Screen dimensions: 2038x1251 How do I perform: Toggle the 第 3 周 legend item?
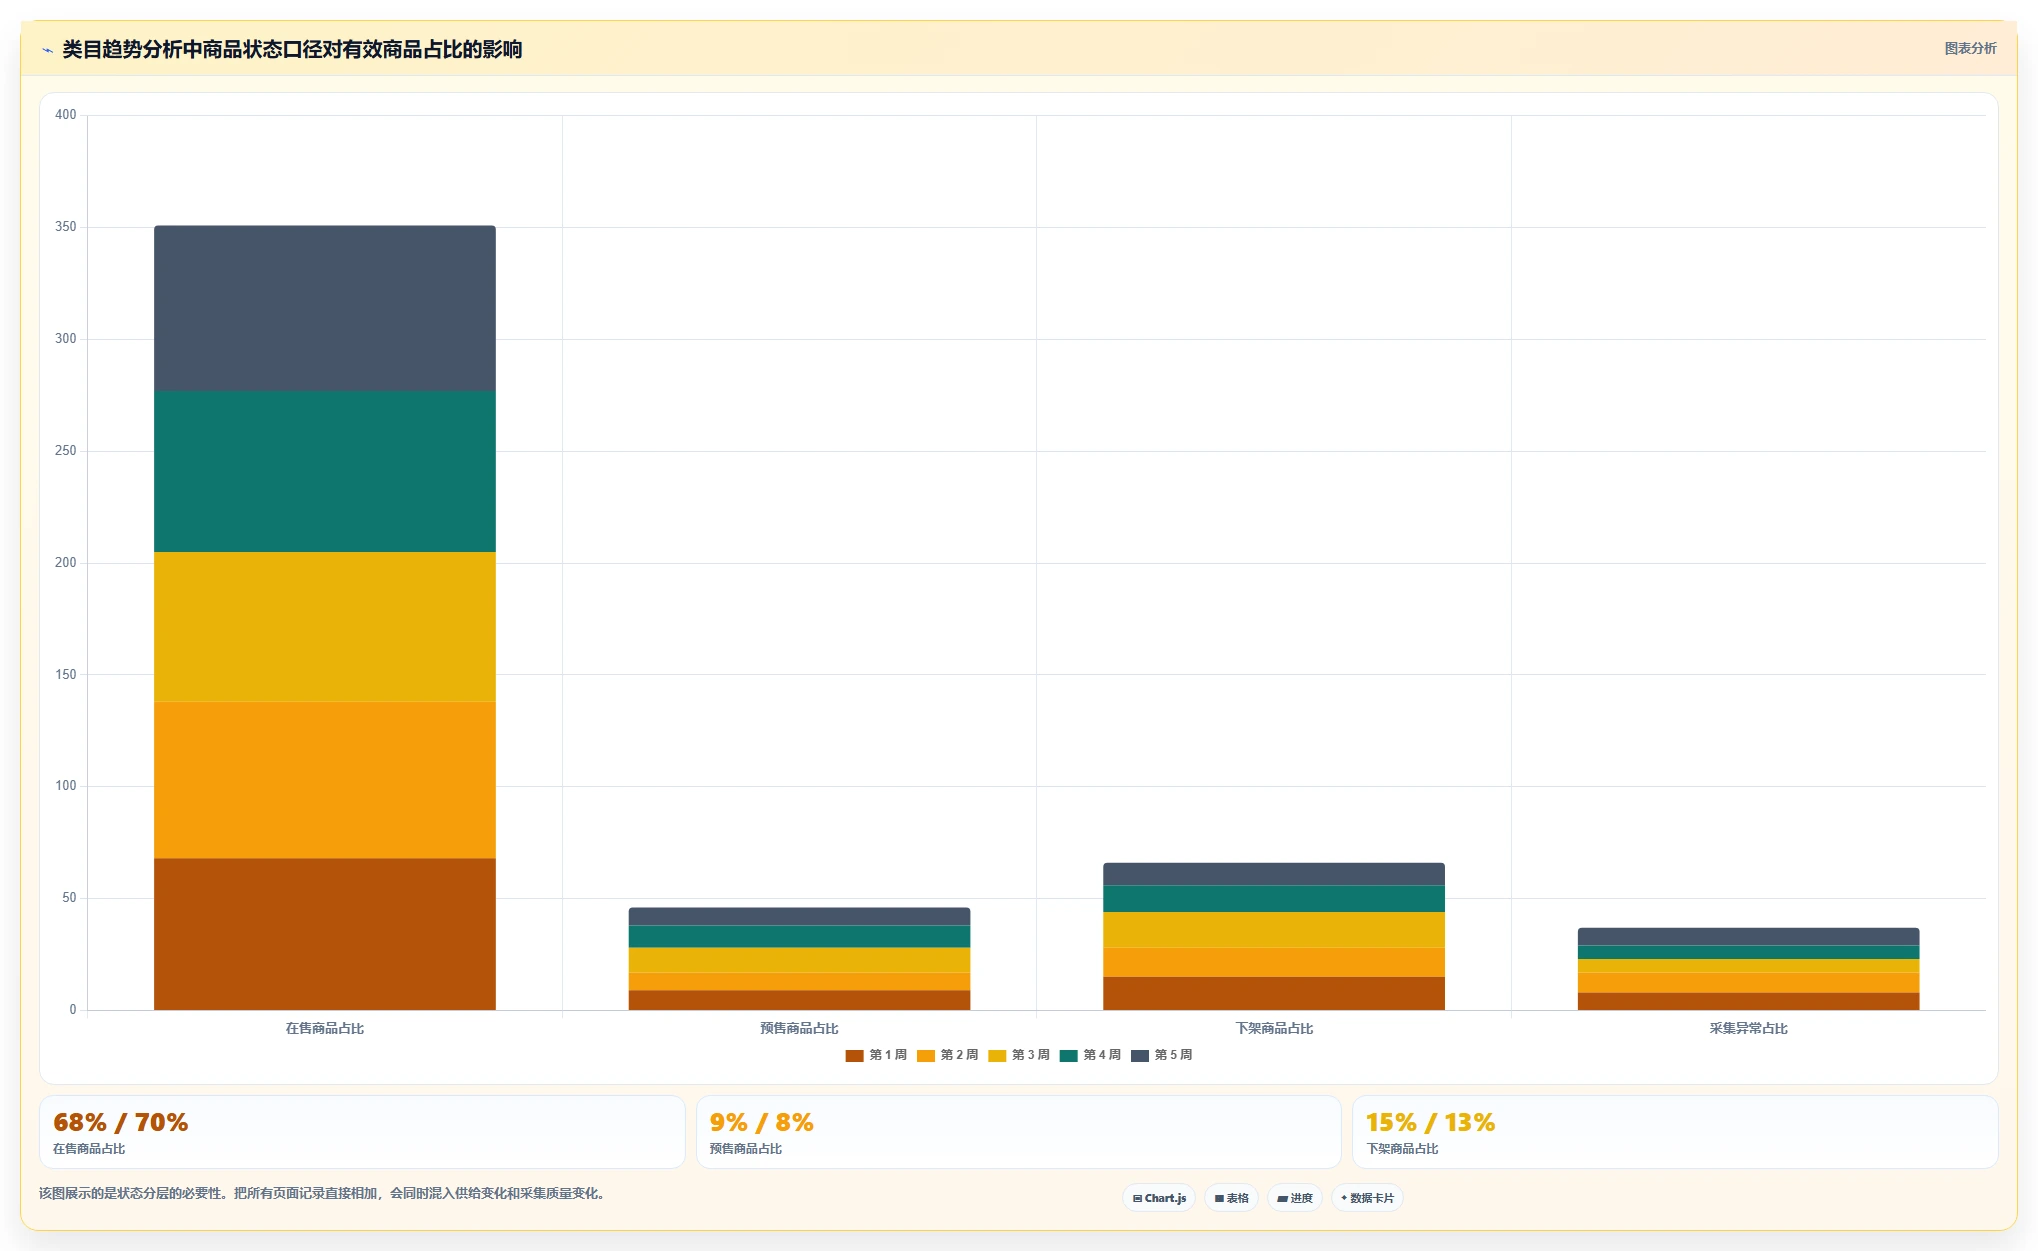click(1019, 1055)
